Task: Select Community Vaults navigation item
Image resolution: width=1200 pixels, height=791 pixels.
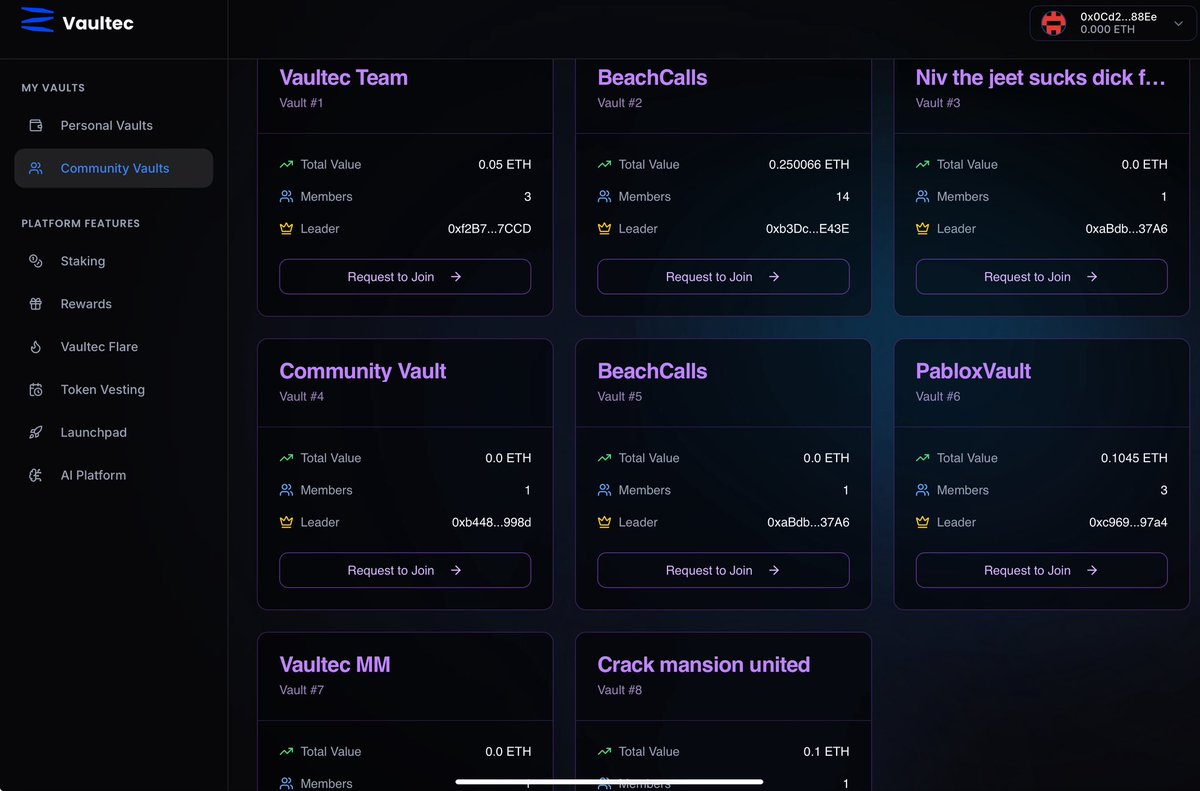Action: click(x=113, y=168)
